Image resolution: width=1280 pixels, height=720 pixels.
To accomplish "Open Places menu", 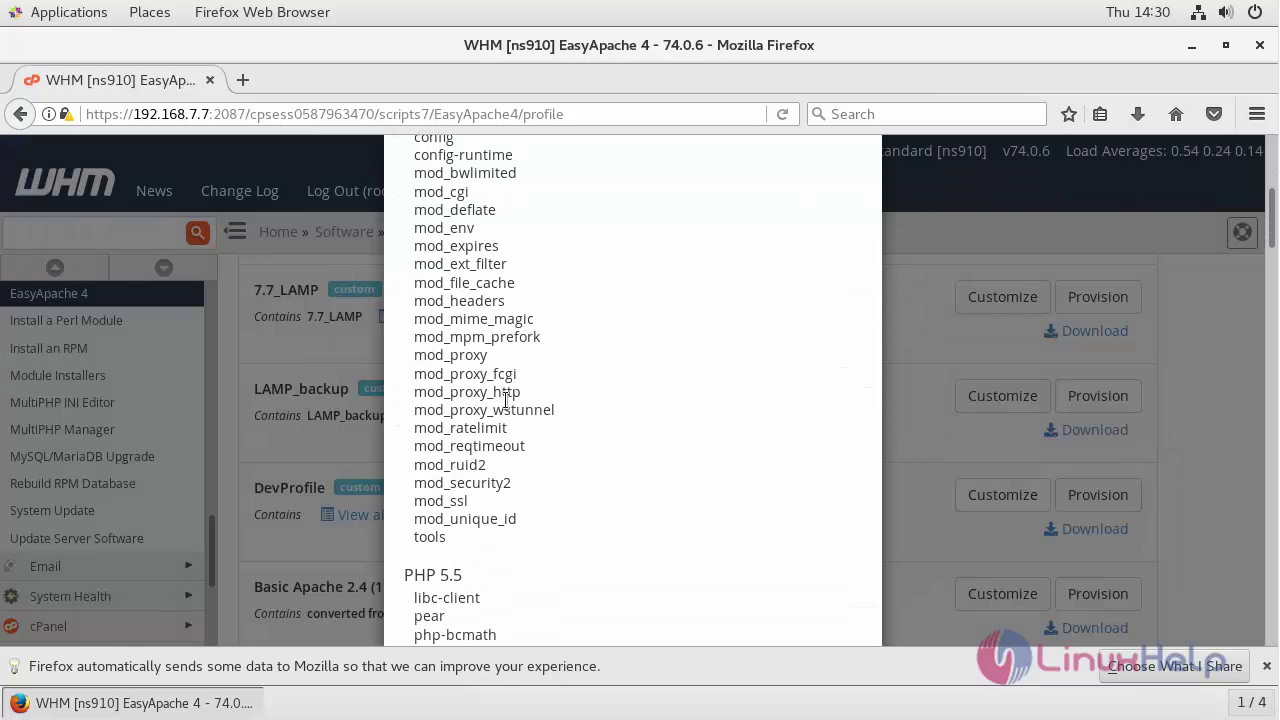I will coord(149,12).
